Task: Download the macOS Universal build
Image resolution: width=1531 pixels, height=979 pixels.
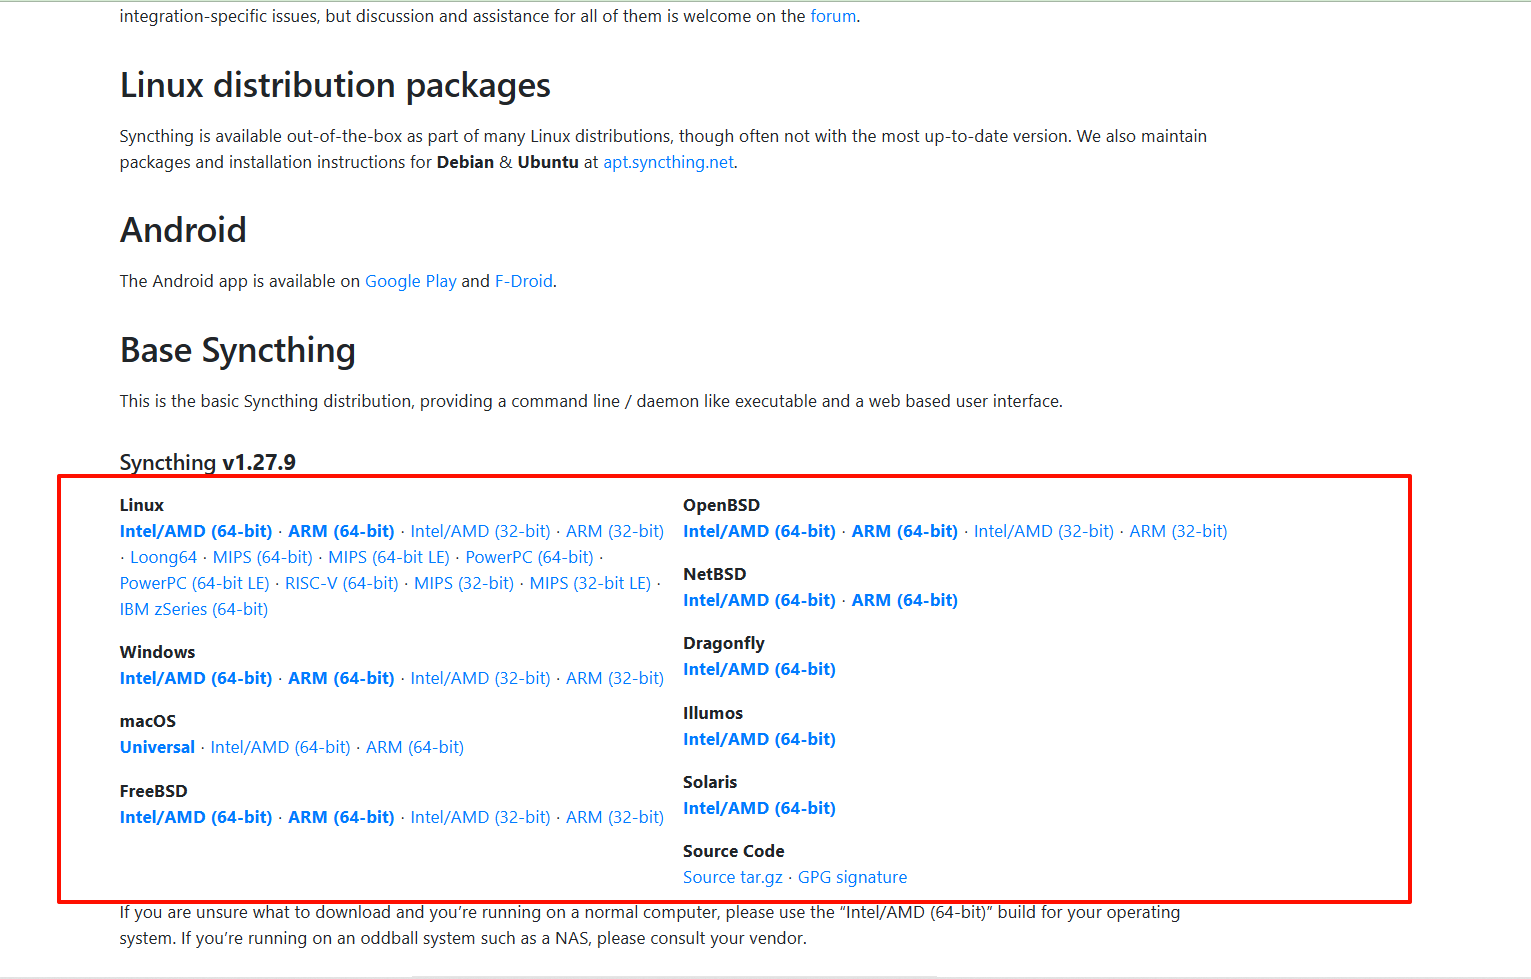Action: pos(157,747)
